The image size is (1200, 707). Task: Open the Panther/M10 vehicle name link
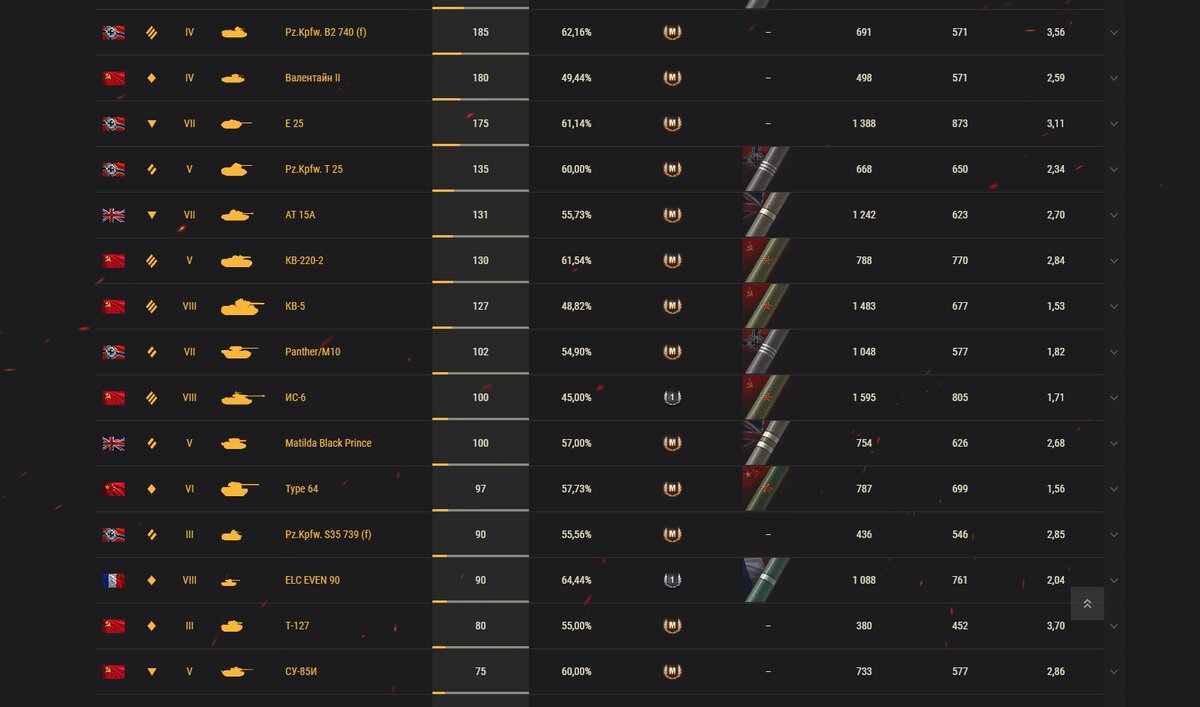click(312, 352)
